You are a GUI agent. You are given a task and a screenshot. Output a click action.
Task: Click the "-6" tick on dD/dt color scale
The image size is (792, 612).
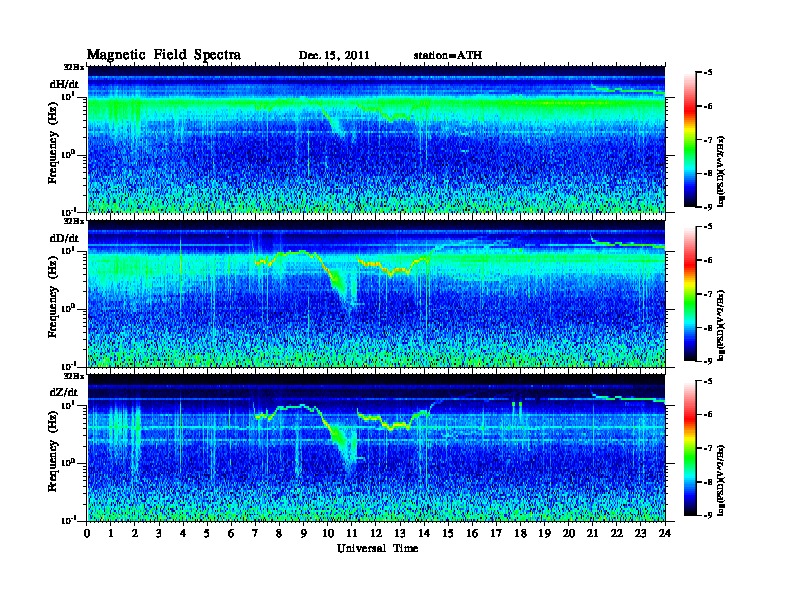(708, 260)
